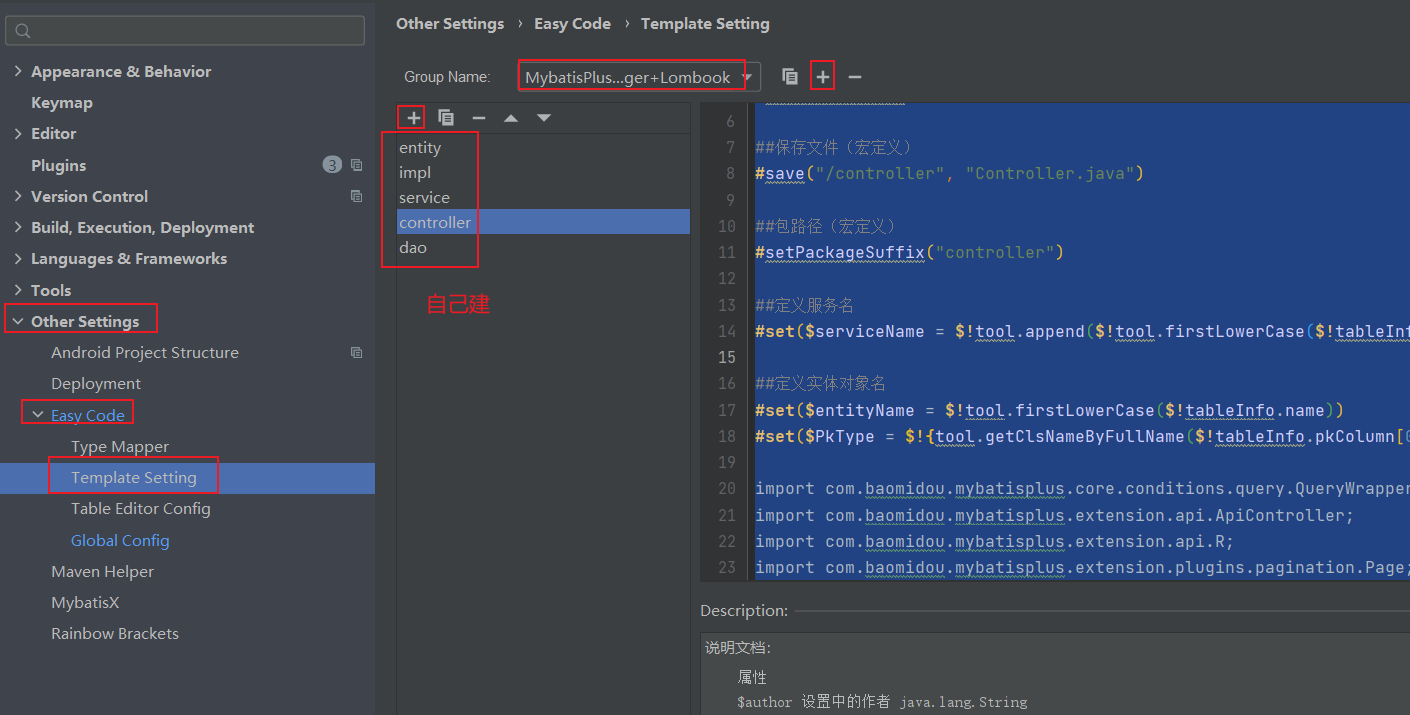Select Easy Code settings entry
This screenshot has height=715, width=1410.
[x=88, y=415]
